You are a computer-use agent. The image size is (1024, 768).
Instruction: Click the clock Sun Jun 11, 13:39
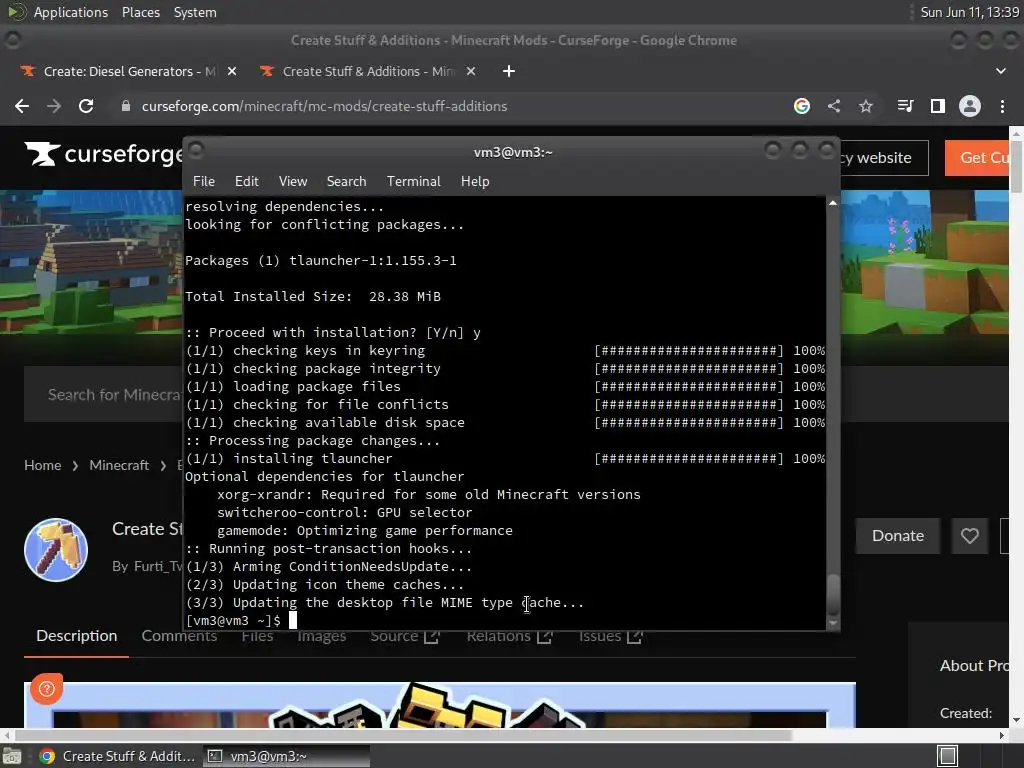969,12
